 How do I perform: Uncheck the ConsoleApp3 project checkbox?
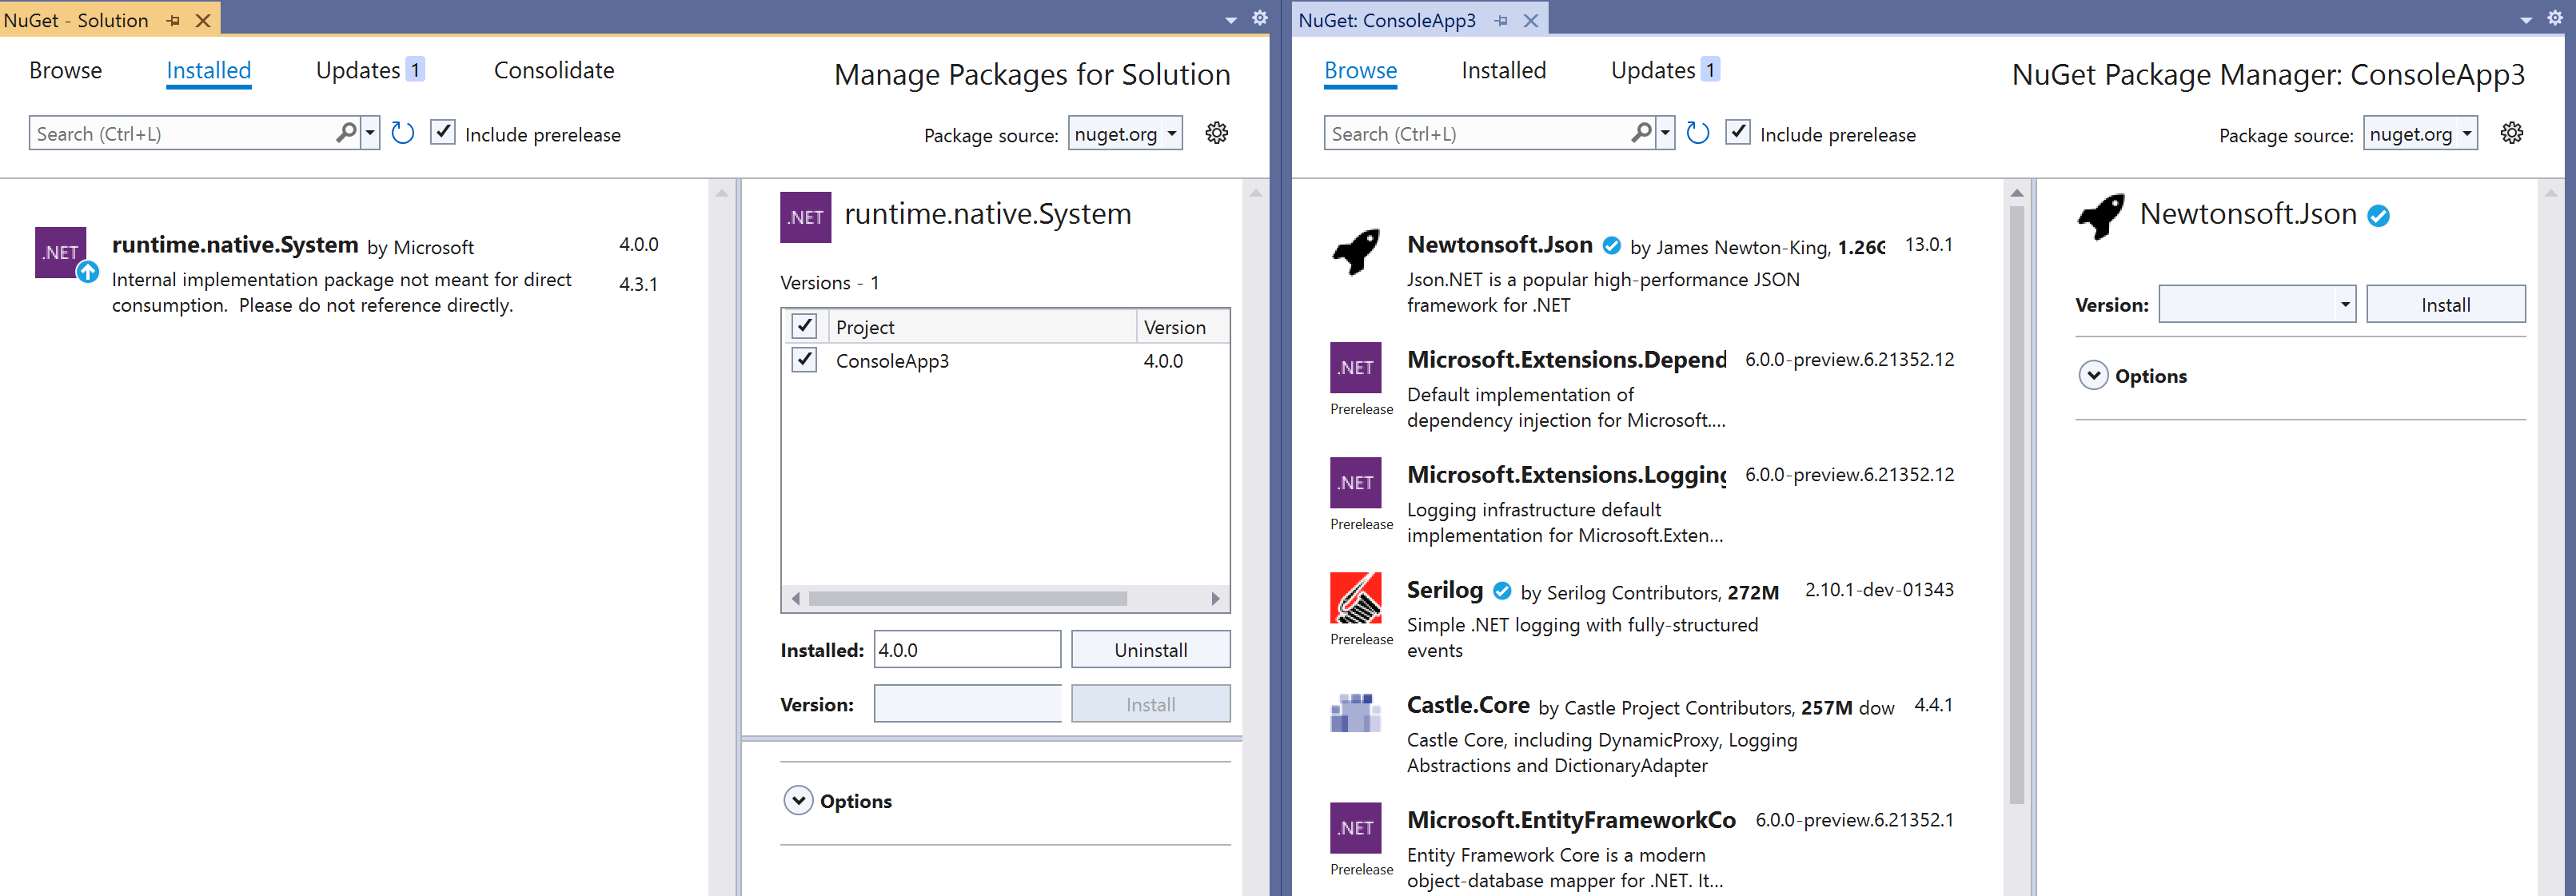[804, 360]
